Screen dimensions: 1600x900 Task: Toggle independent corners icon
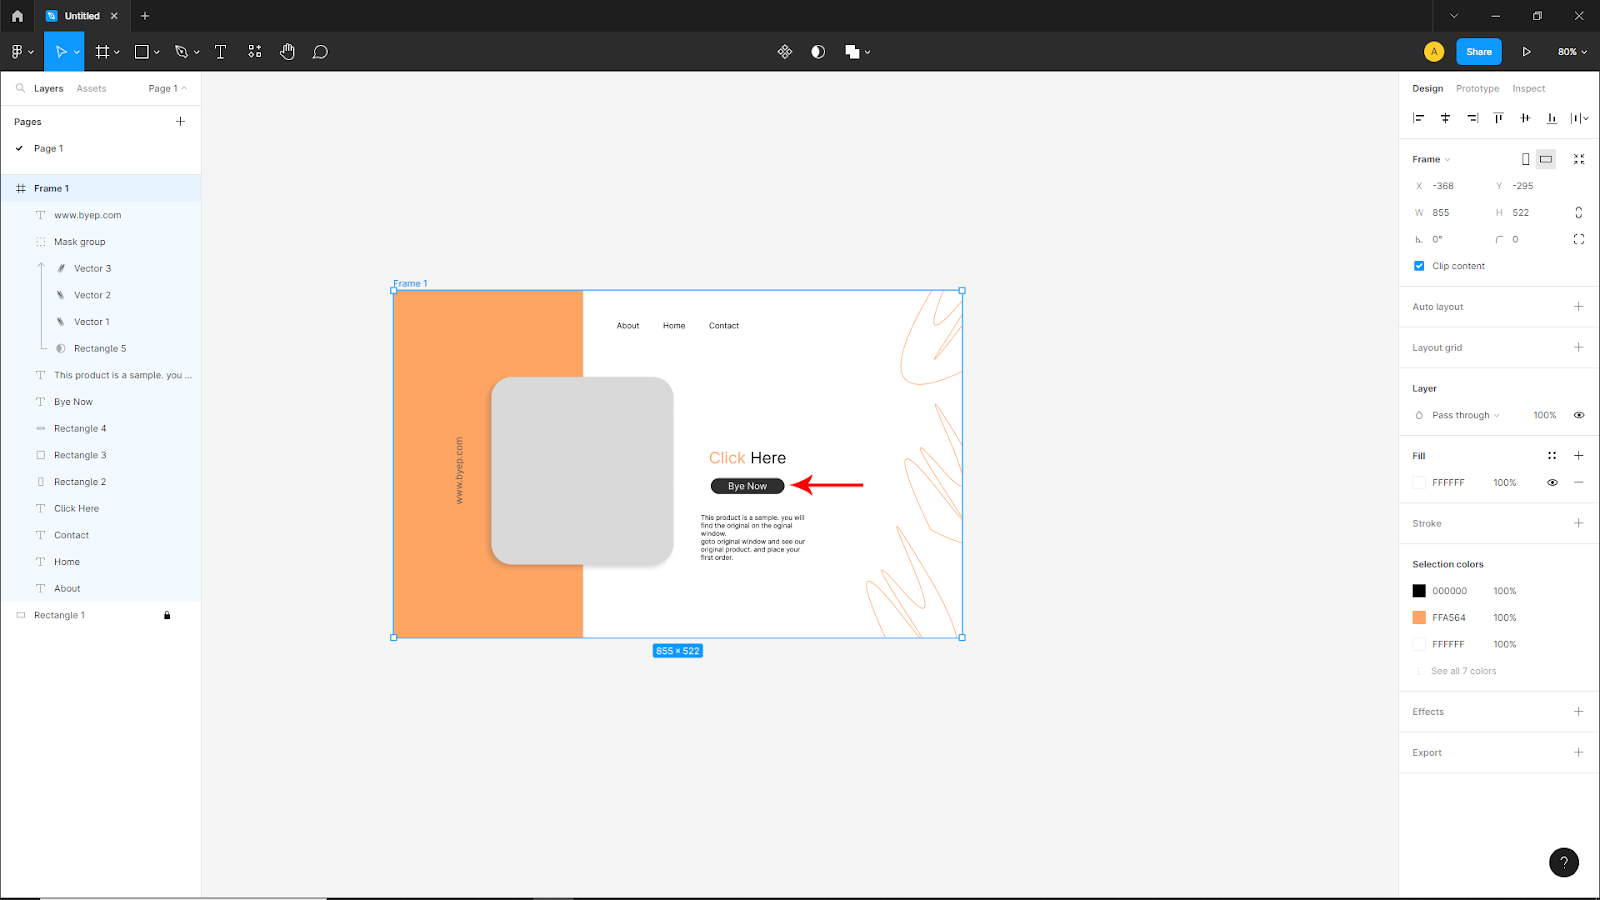[x=1579, y=239]
